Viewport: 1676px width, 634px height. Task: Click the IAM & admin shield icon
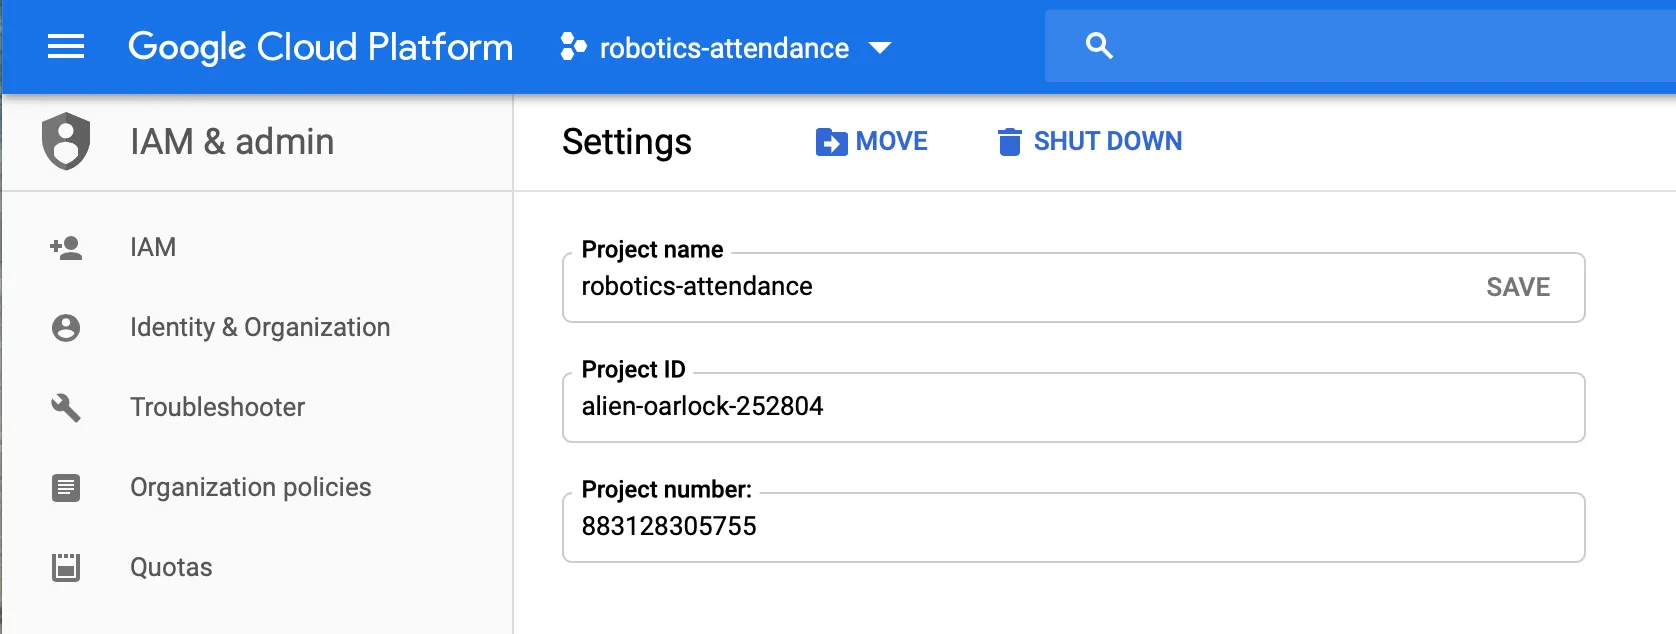tap(66, 141)
